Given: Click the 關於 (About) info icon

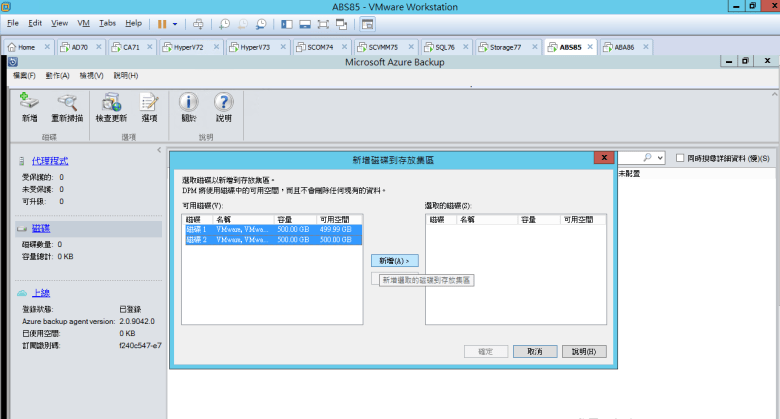Looking at the screenshot, I should (189, 105).
